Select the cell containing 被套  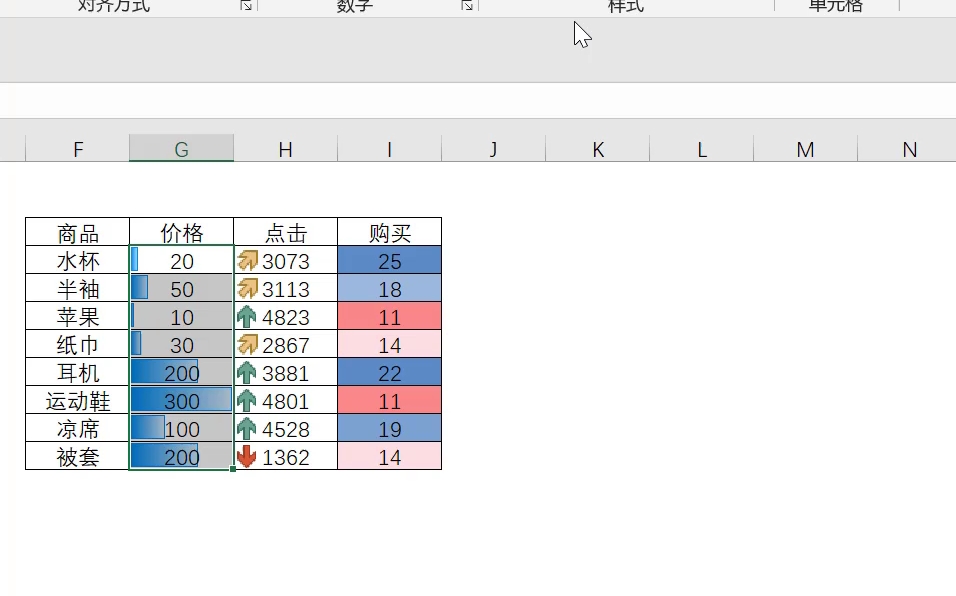(77, 457)
